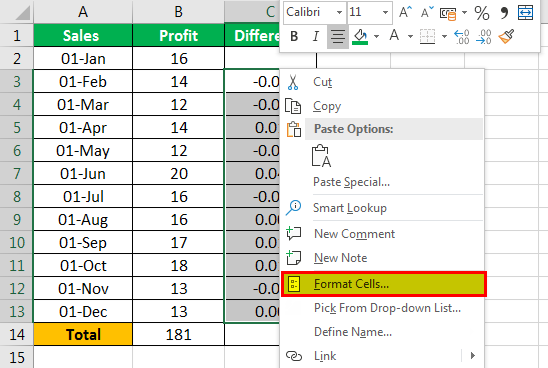Click Increase Font Size icon
Image resolution: width=548 pixels, height=368 pixels.
click(x=405, y=13)
